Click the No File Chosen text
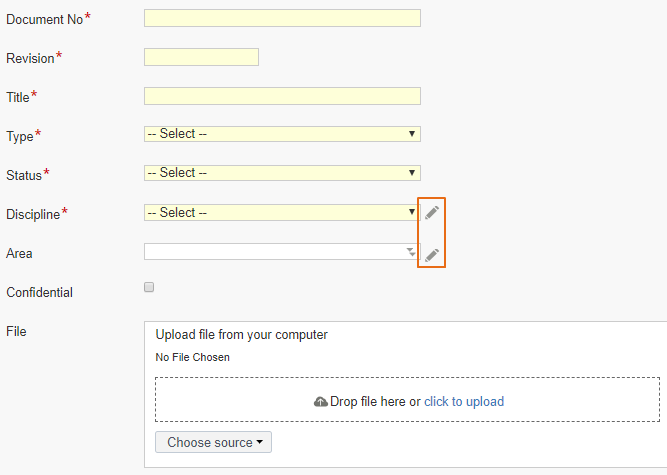667x475 pixels. tap(193, 357)
